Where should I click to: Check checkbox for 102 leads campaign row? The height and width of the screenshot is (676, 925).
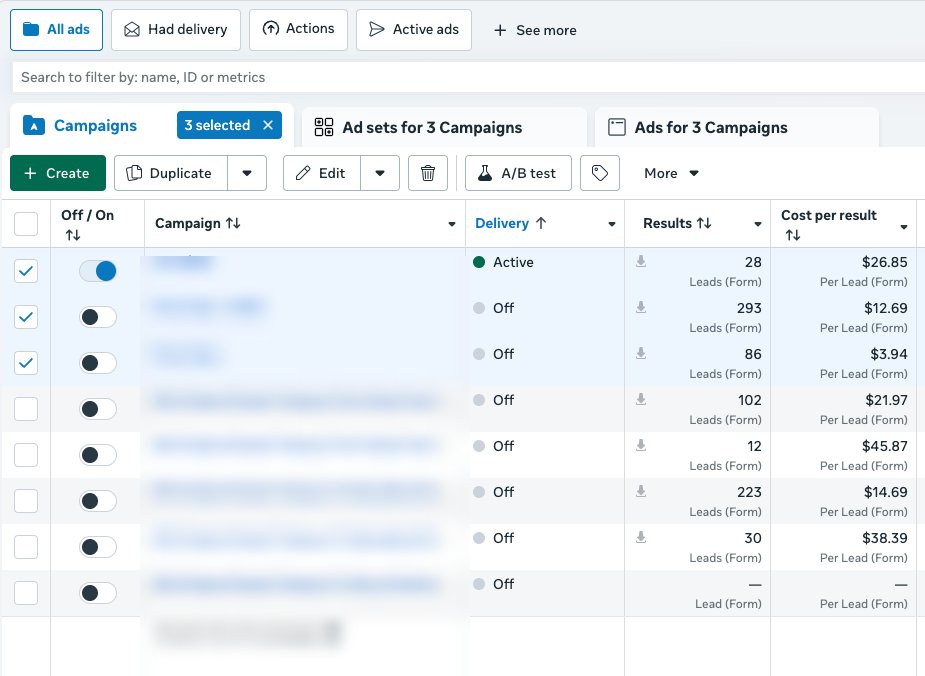pyautogui.click(x=26, y=409)
